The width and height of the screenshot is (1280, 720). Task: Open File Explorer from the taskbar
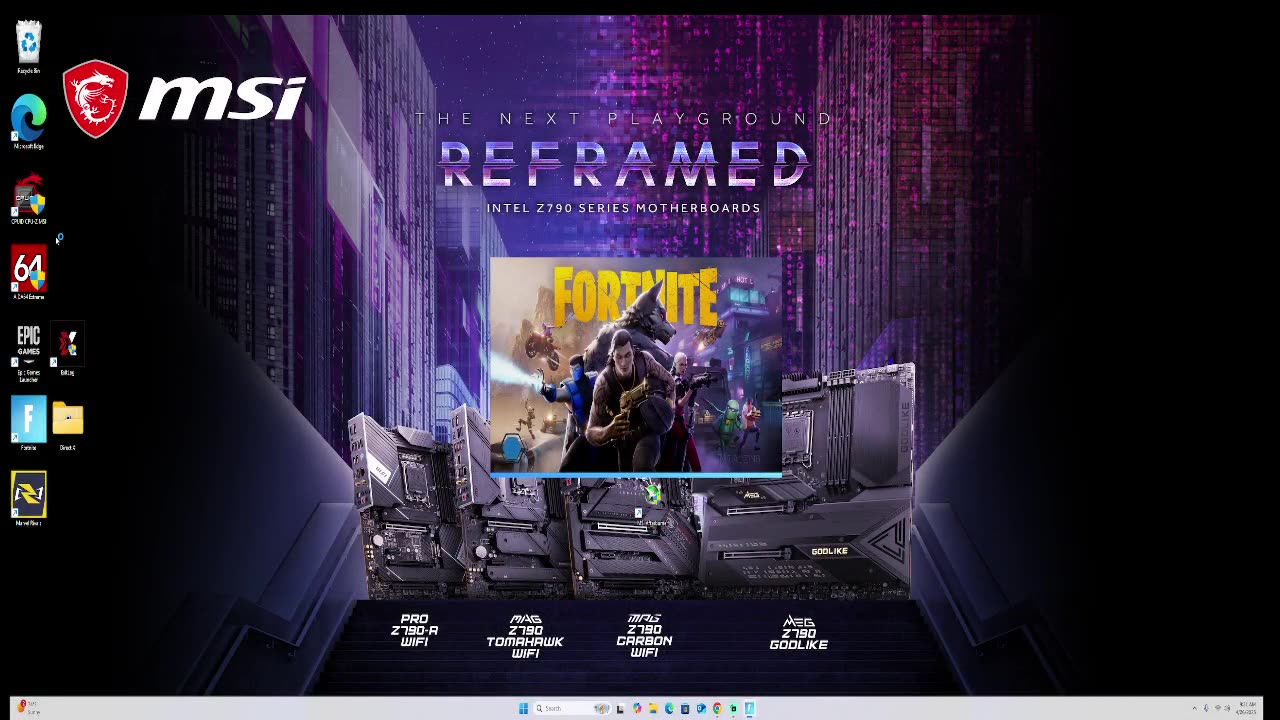tap(653, 708)
